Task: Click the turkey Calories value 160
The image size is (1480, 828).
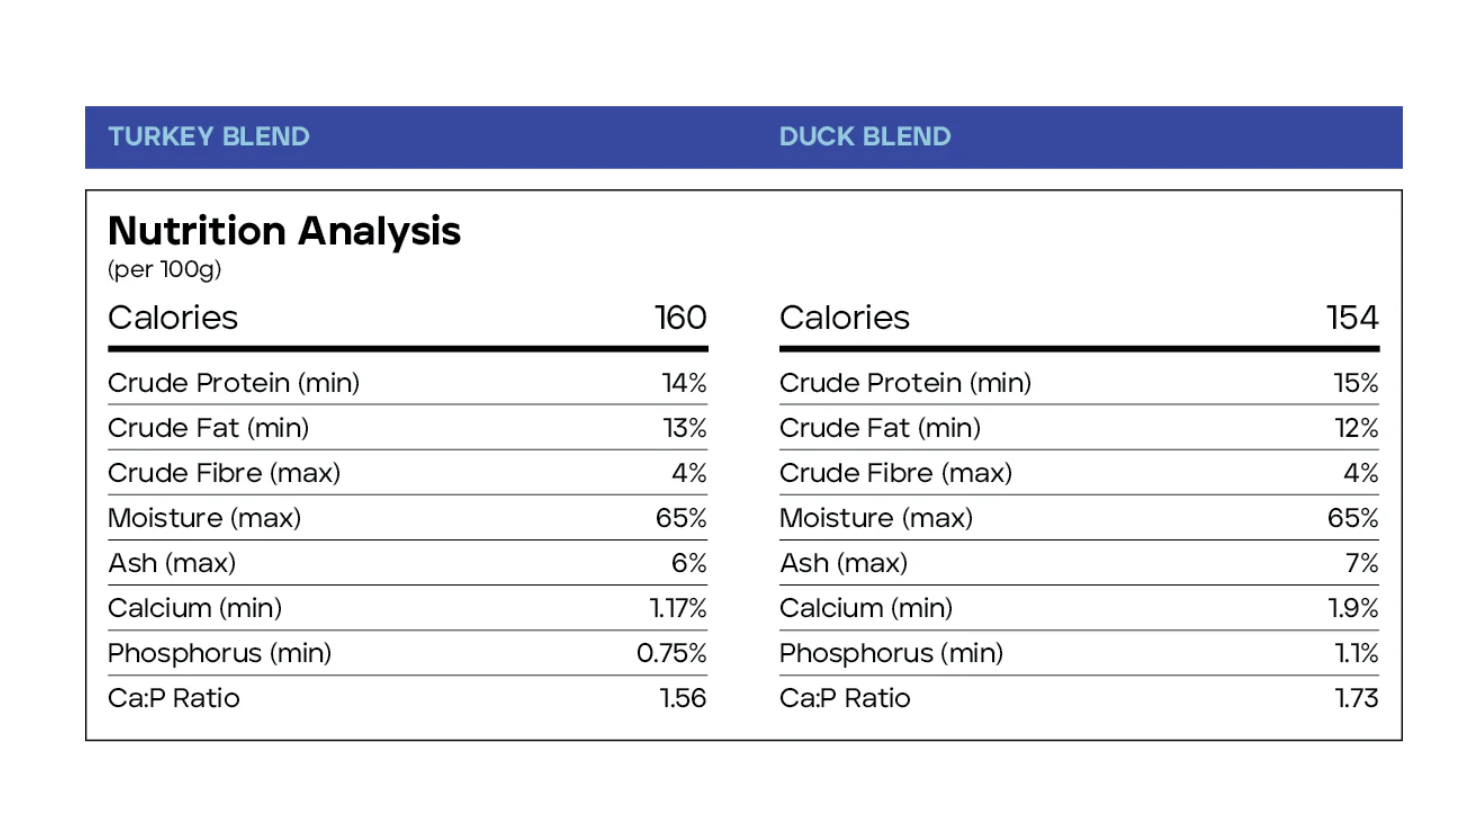Action: pos(680,318)
